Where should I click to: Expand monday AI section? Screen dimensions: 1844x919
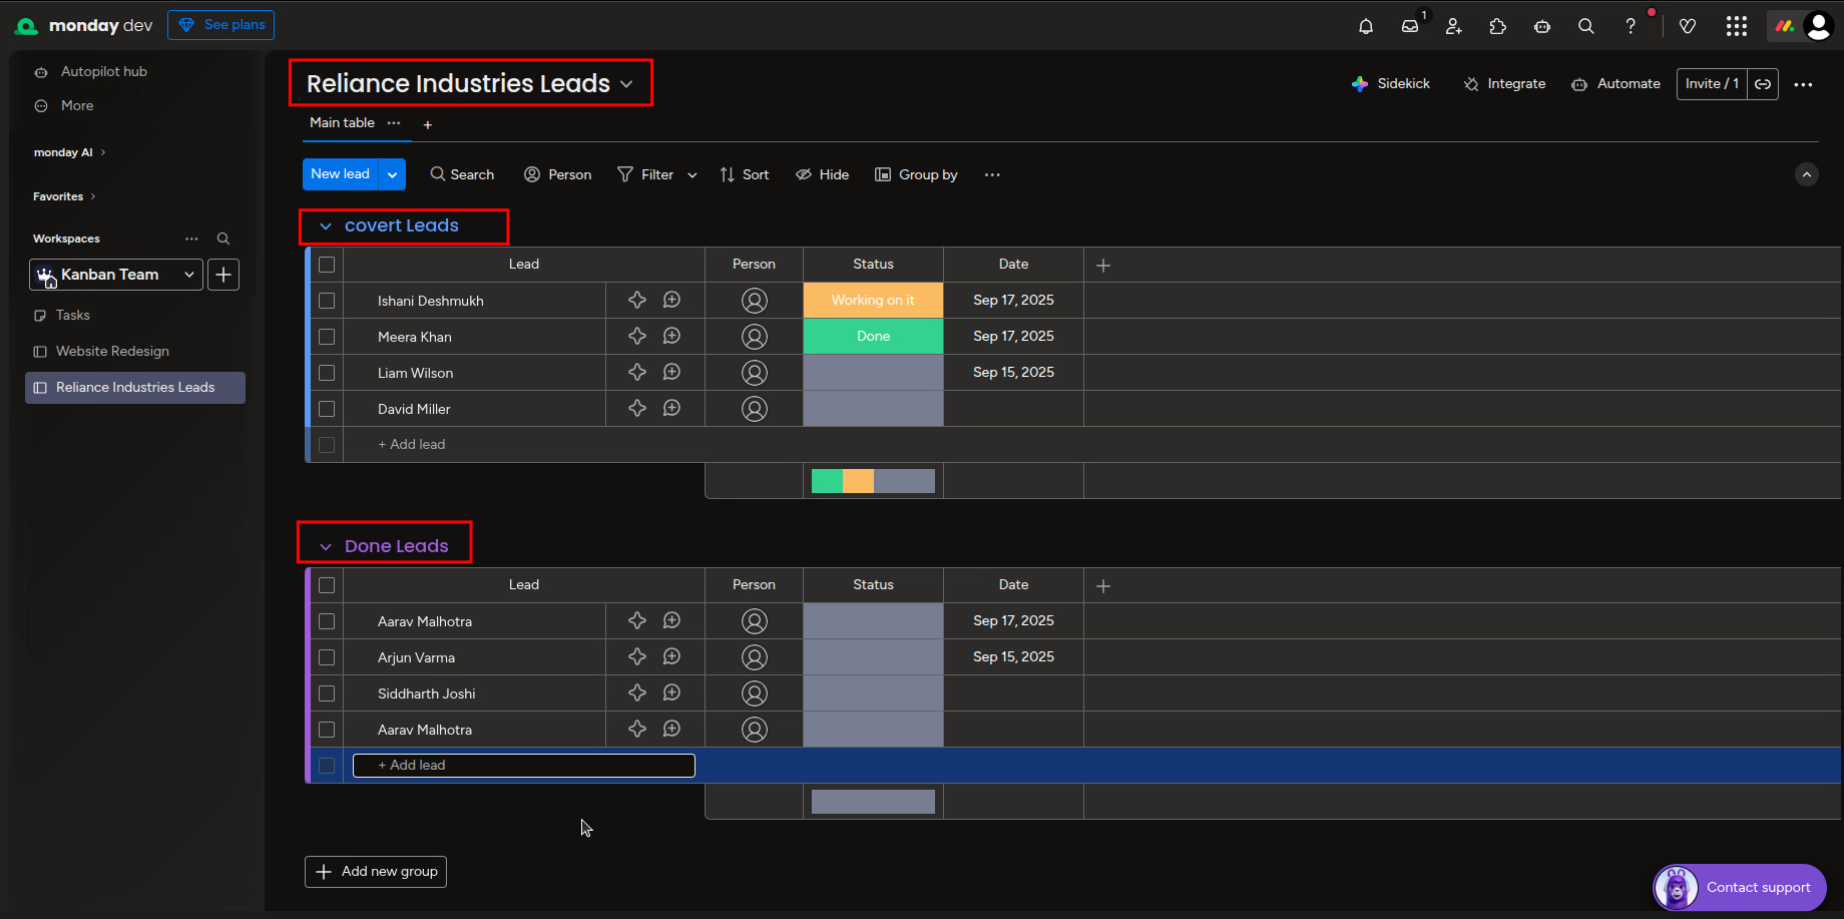69,153
